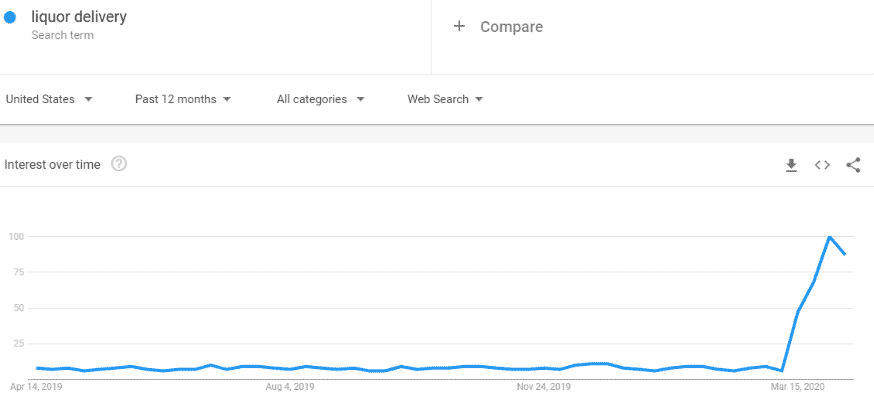Screen dimensions: 874x404
Task: Open the Interest over time help icon
Action: click(x=119, y=164)
